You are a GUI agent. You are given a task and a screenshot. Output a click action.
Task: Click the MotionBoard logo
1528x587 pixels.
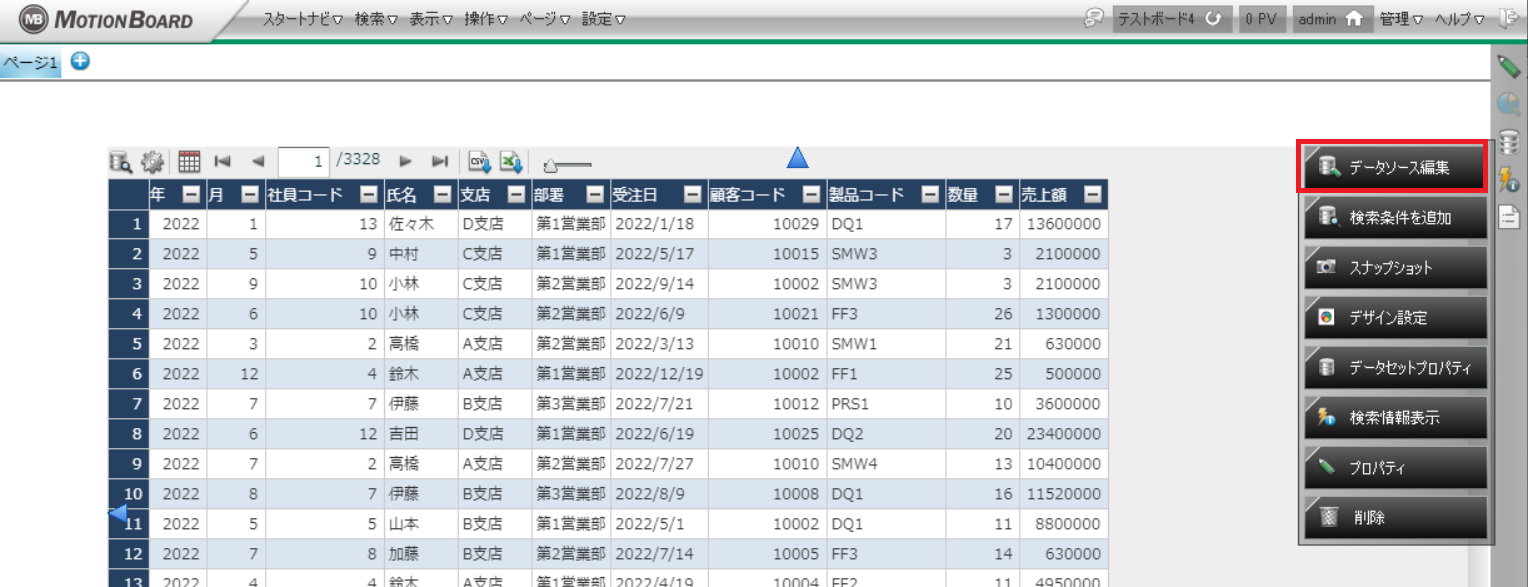(107, 20)
